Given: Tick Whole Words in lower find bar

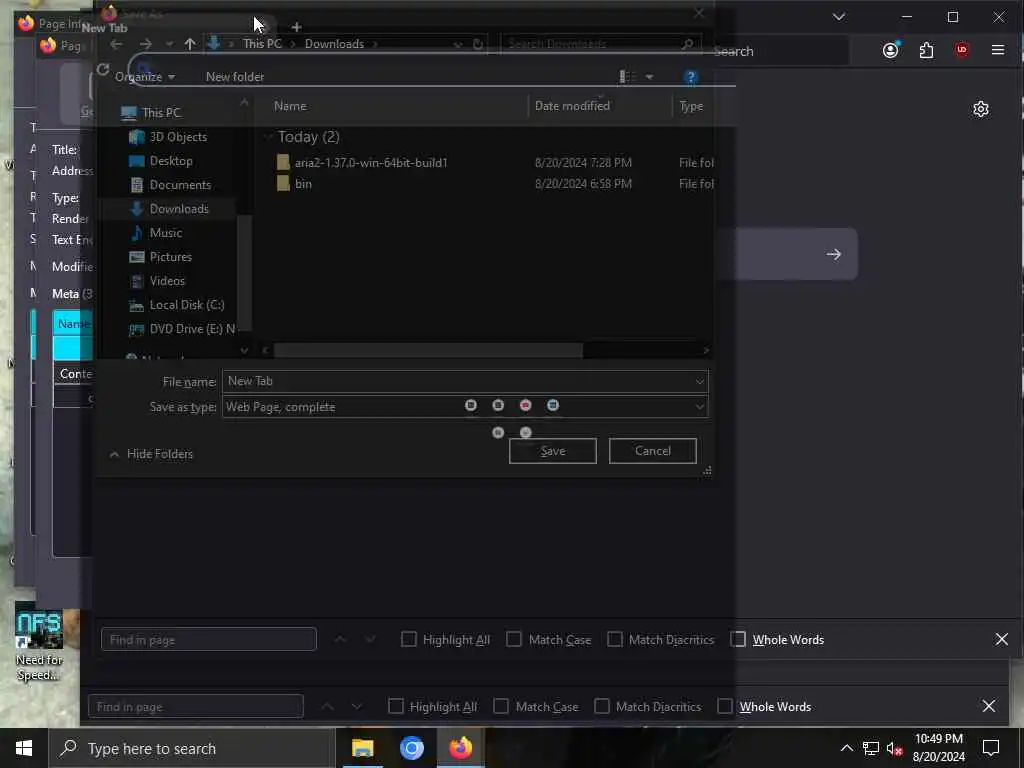Looking at the screenshot, I should click(725, 706).
